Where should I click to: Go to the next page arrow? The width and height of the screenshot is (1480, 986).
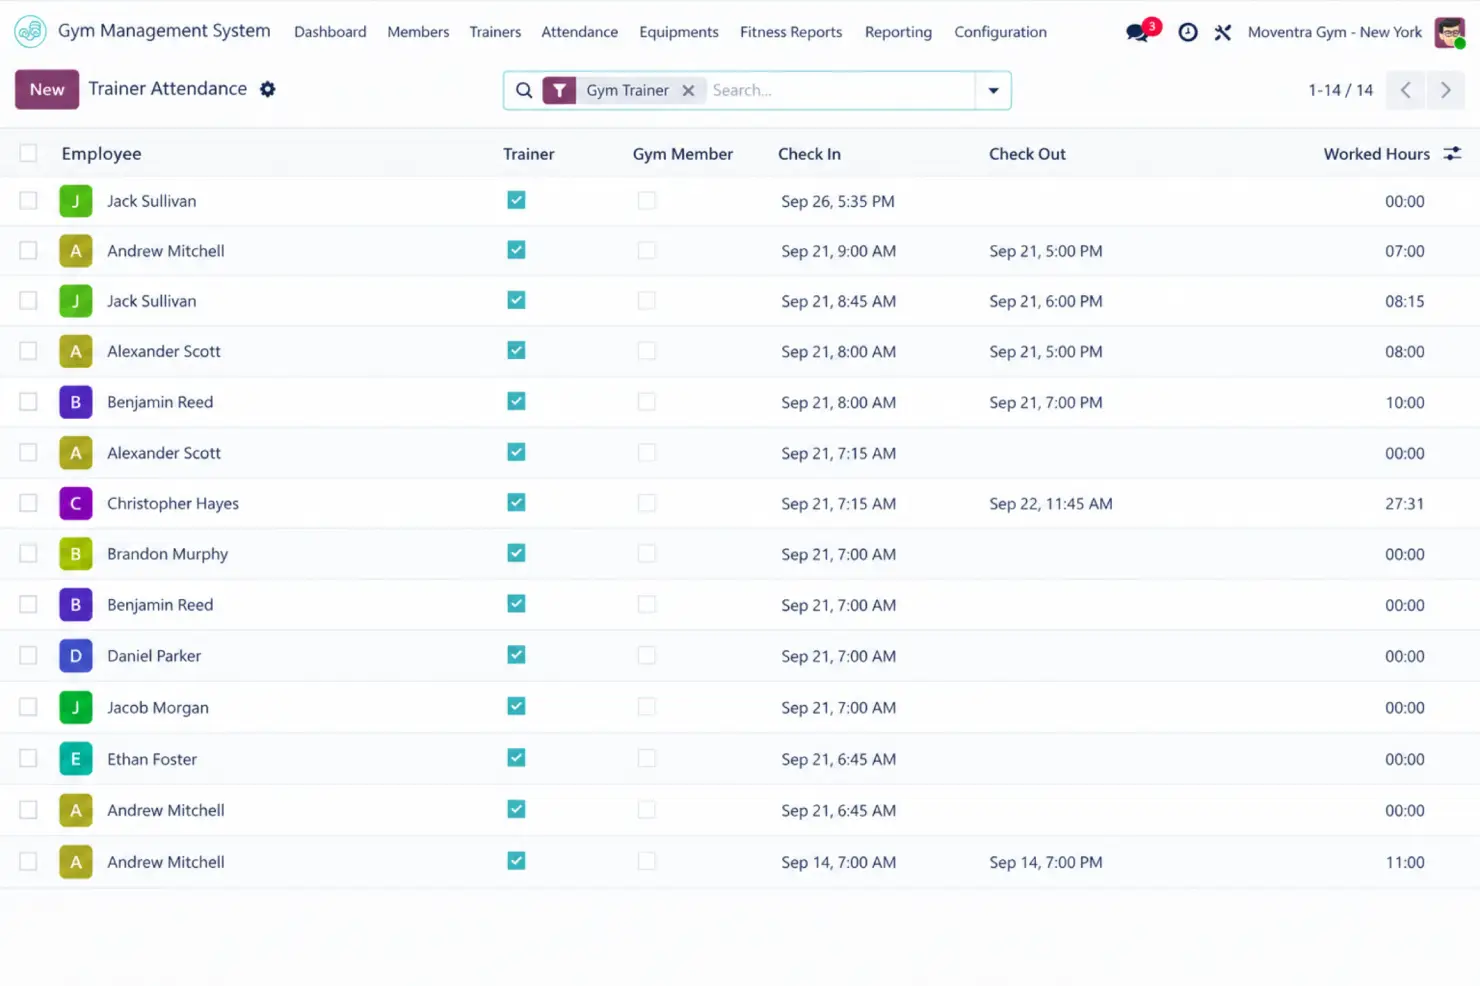point(1445,90)
